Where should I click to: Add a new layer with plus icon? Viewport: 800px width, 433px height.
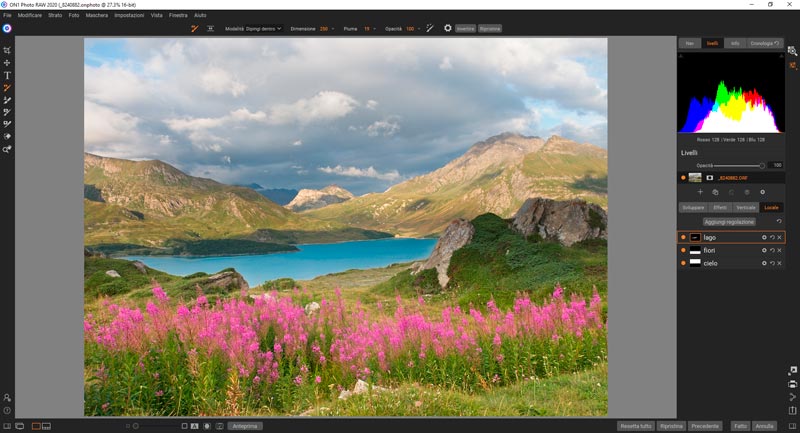pos(700,192)
